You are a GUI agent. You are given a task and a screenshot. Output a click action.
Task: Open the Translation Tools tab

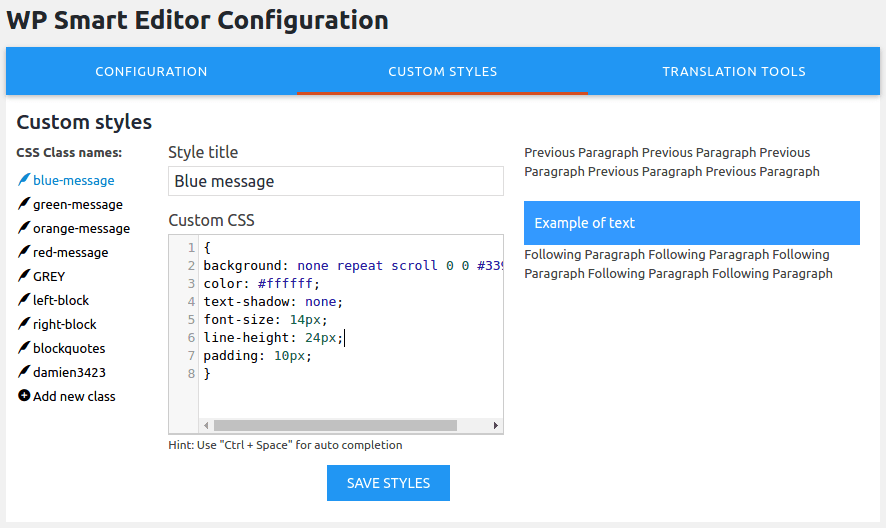point(733,72)
